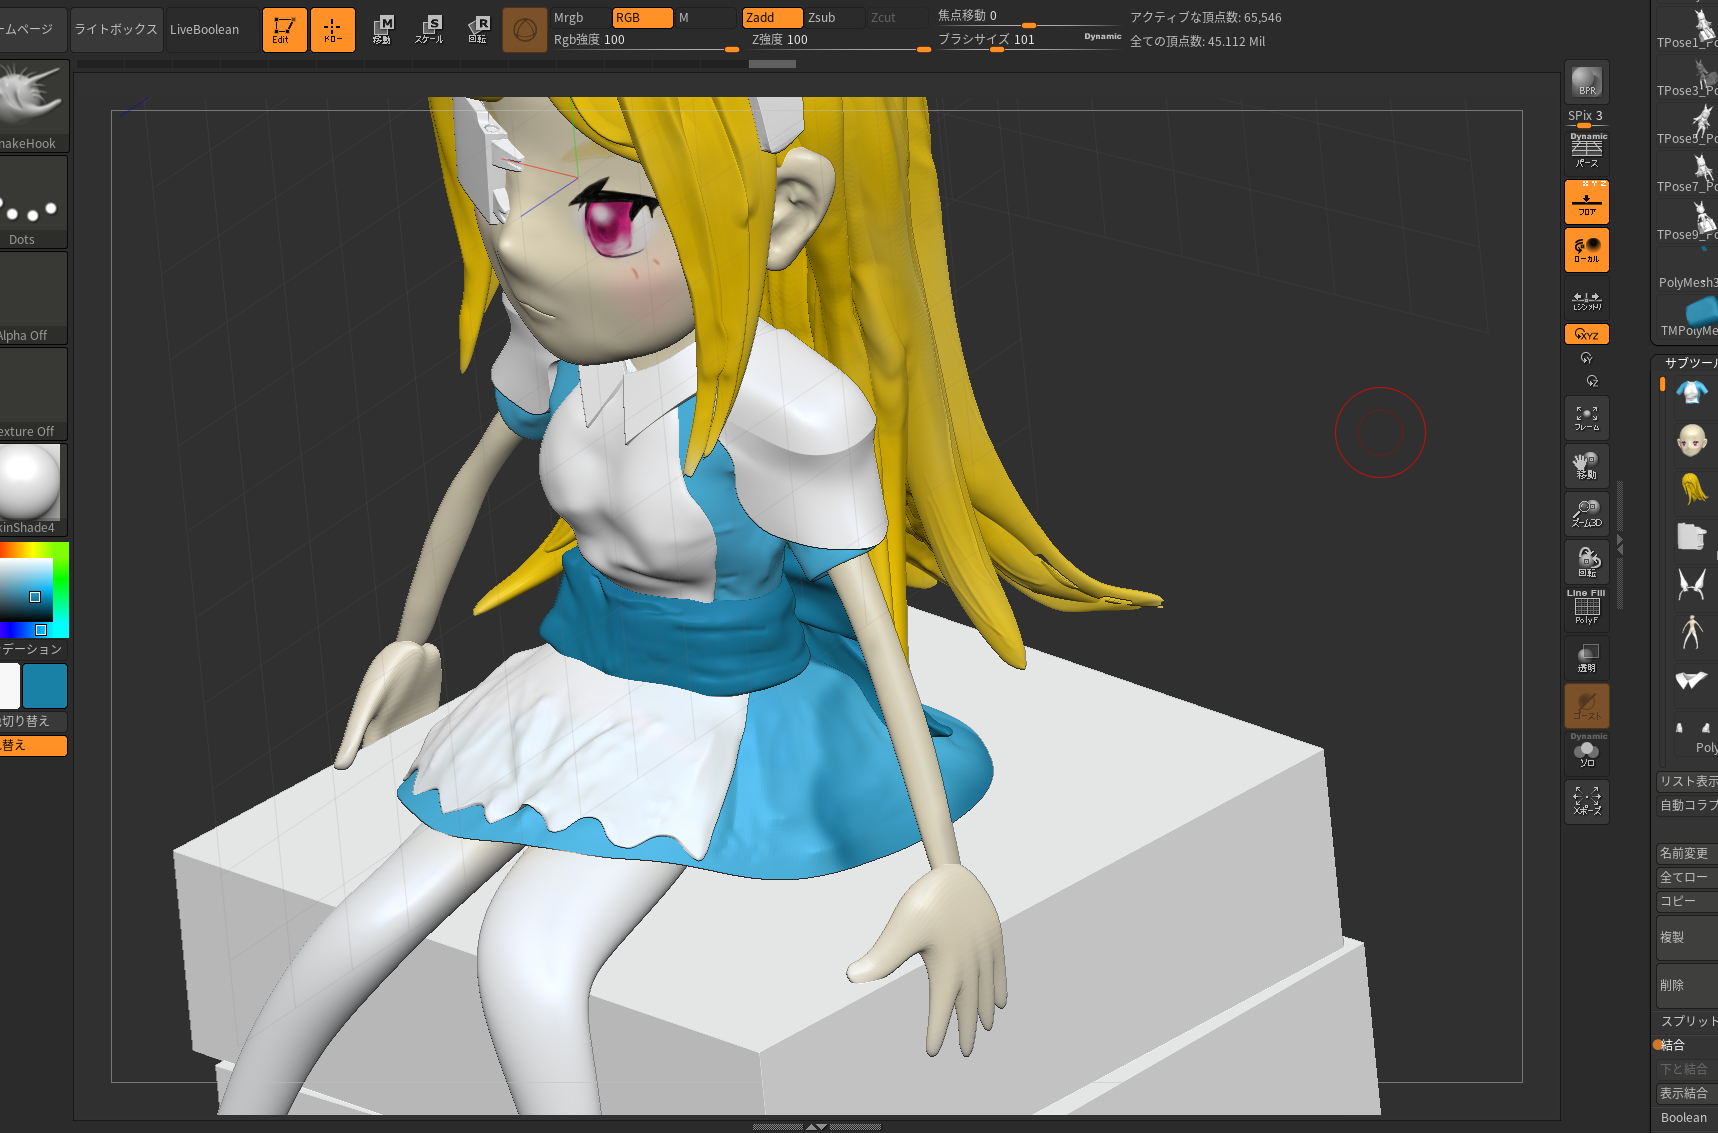Collapse the サブツール panel header

(x=1689, y=363)
